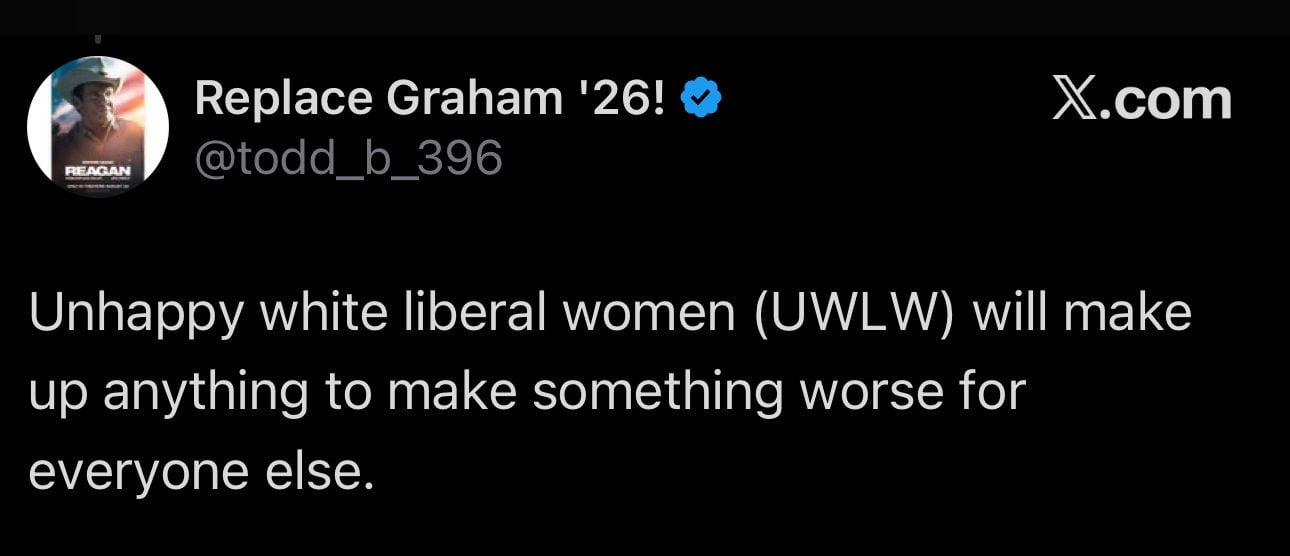This screenshot has height=556, width=1290.
Task: Click the blue verified checkmark badge
Action: [703, 98]
